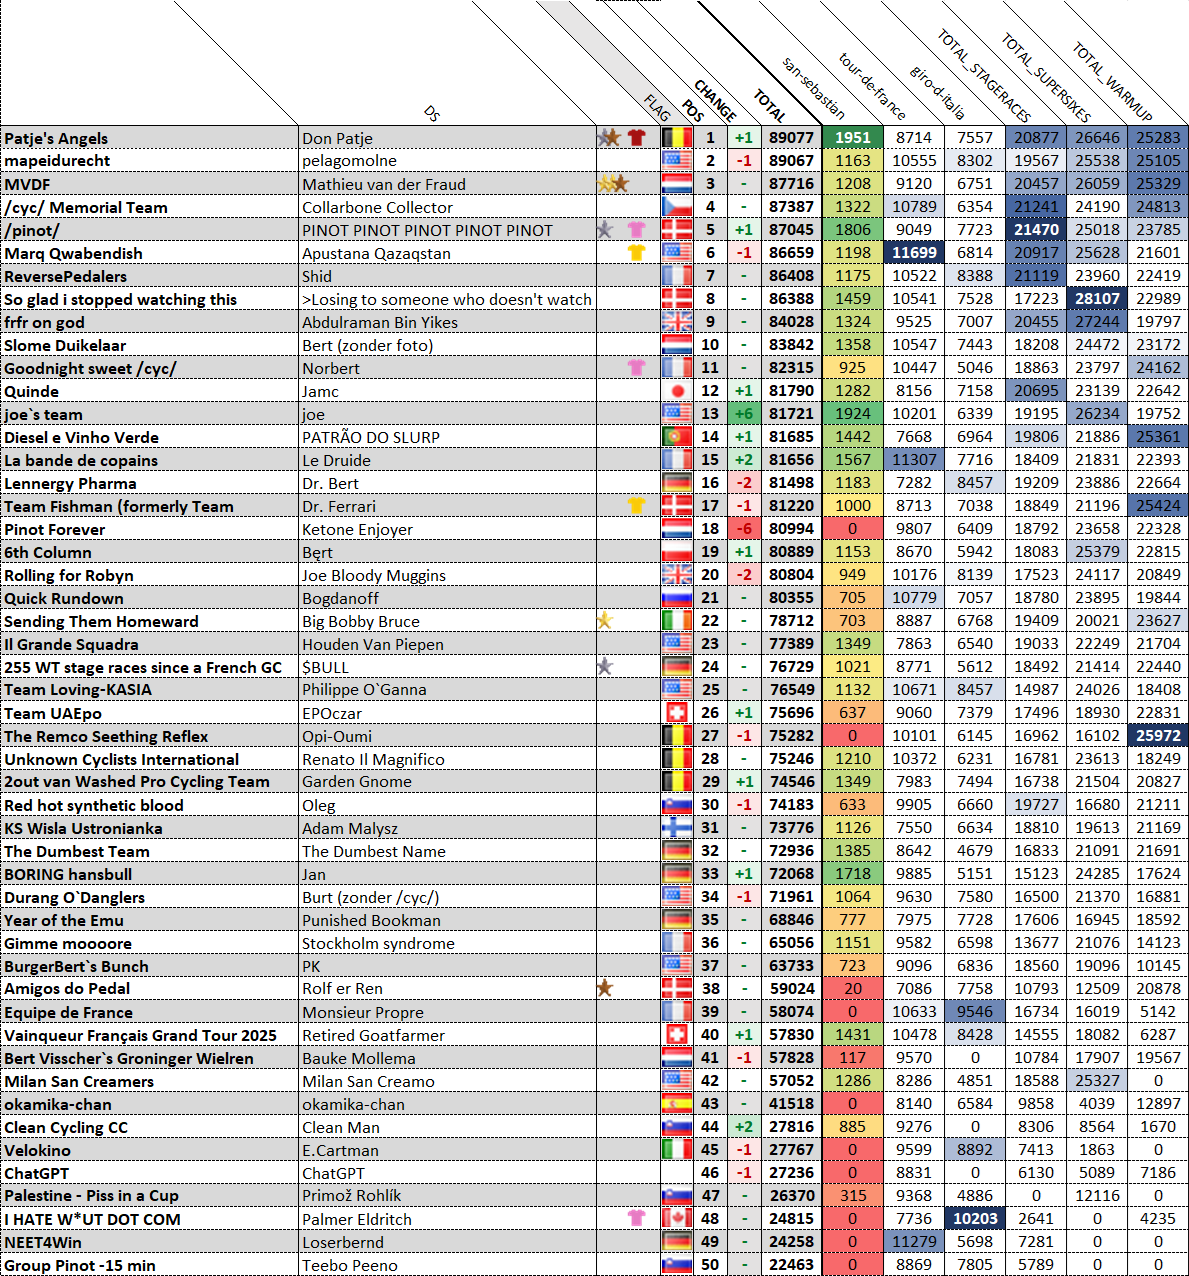
Task: Select the tour-de-france cell '11279' for NEET4Win
Action: 914,1242
